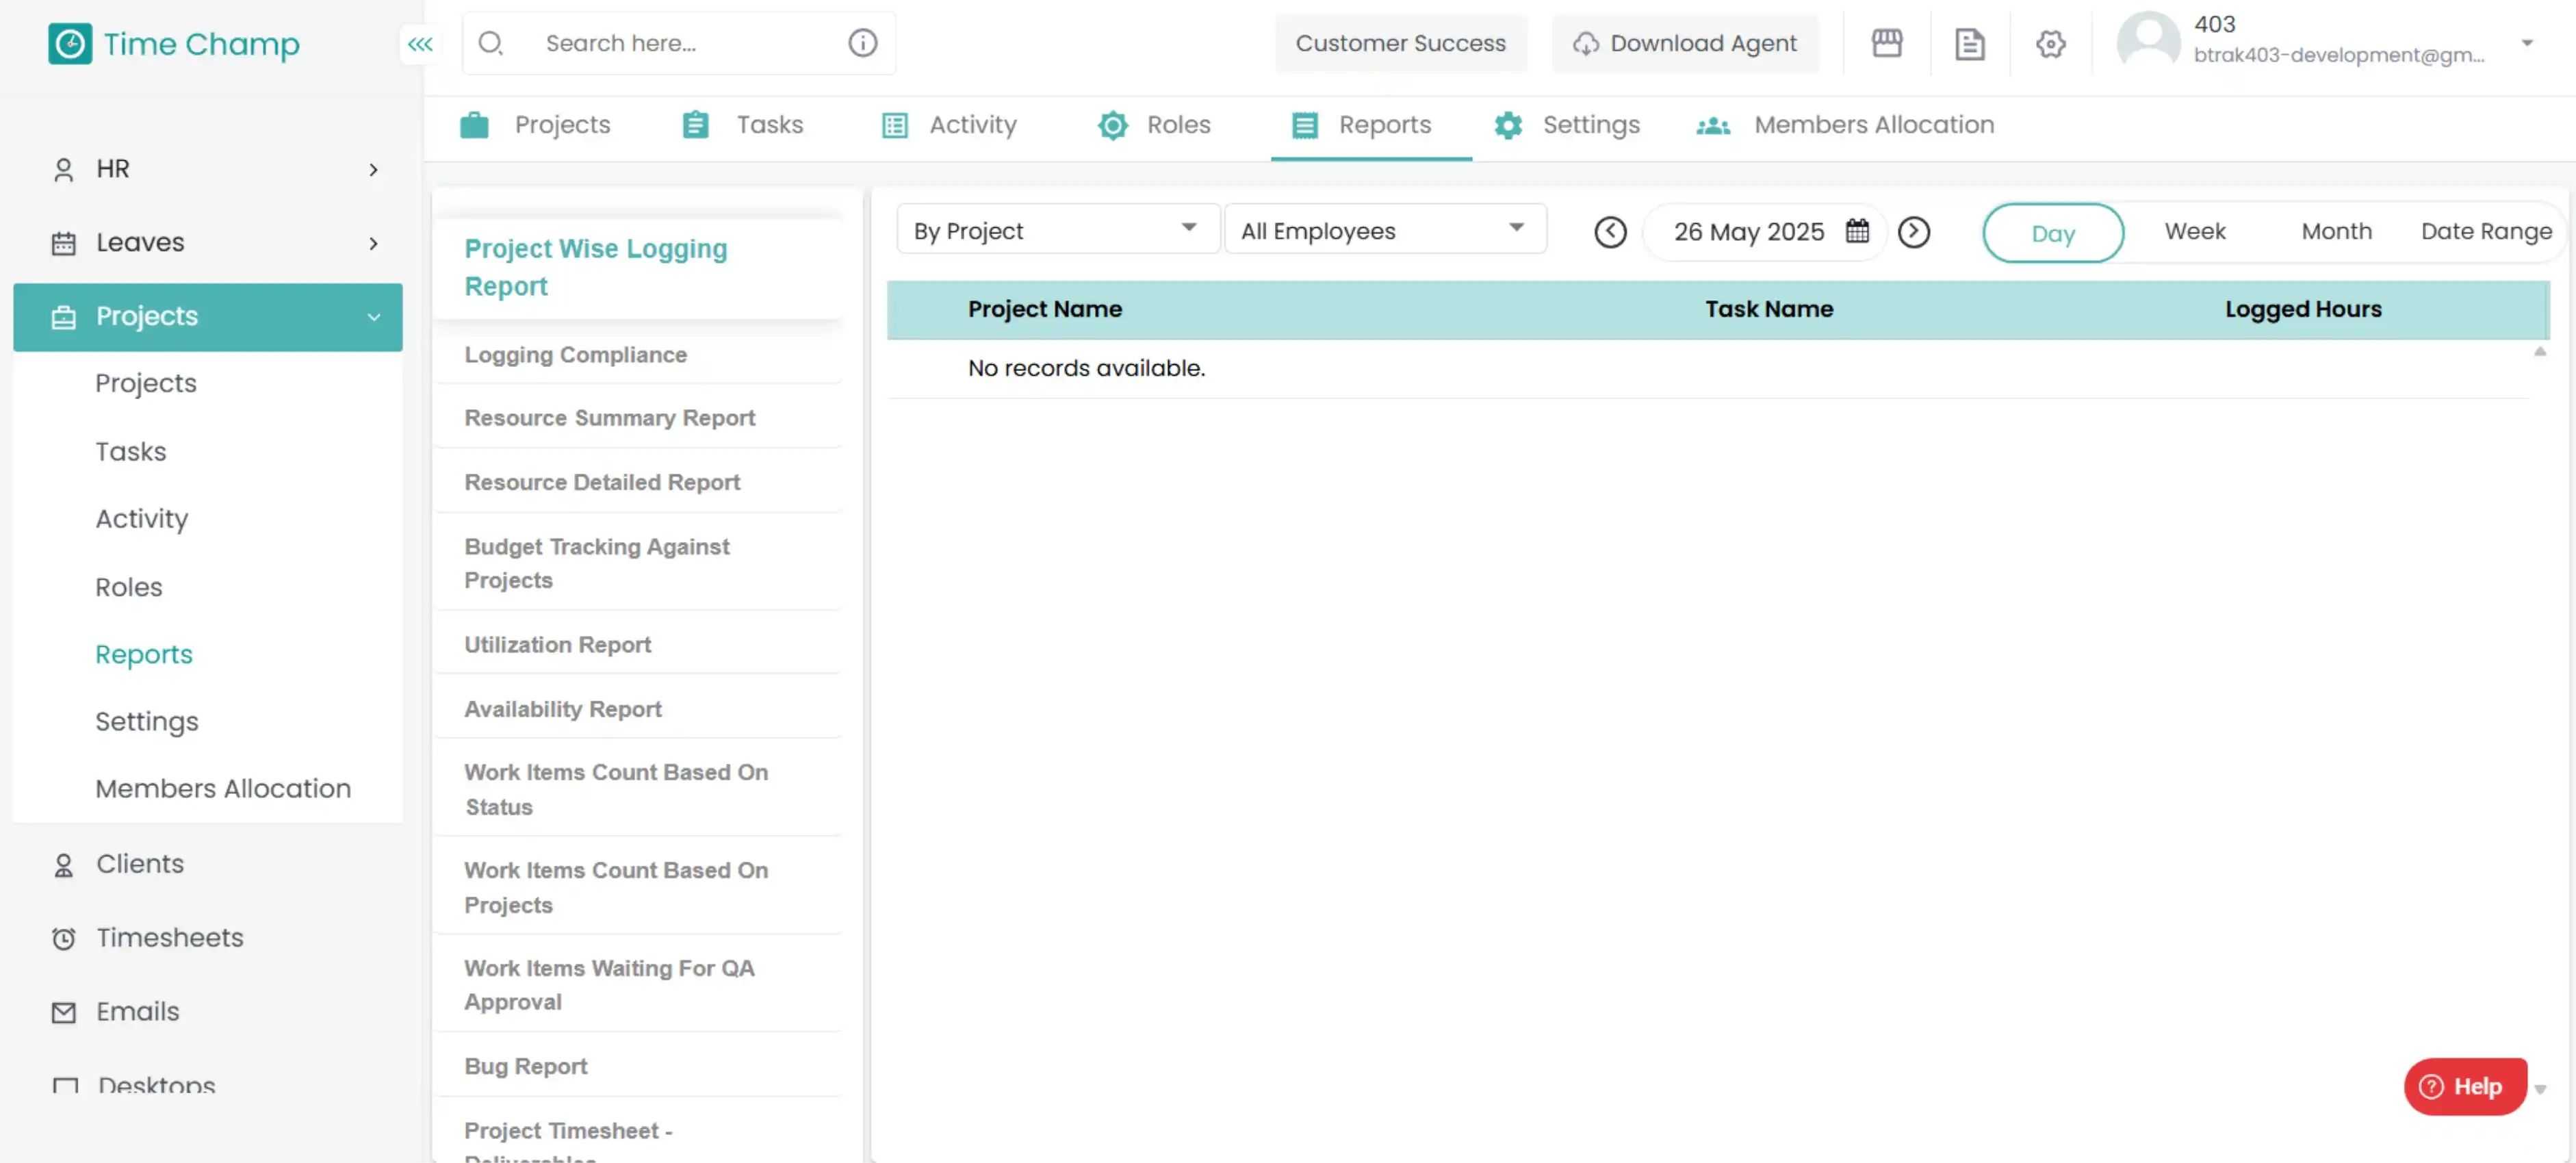Open the Customer Success button

pyautogui.click(x=1400, y=43)
